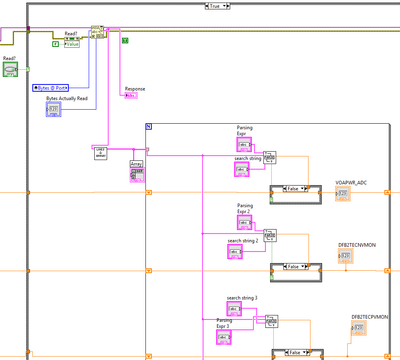Viewport: 400px width, 360px height.
Task: Click the For Loop N count terminal
Action: click(149, 127)
